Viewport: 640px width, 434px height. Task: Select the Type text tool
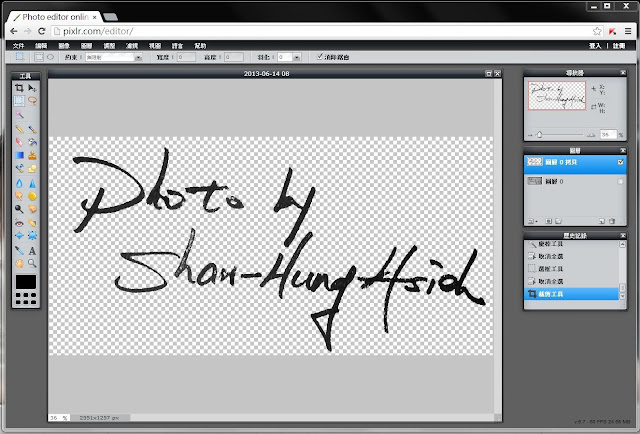click(32, 250)
